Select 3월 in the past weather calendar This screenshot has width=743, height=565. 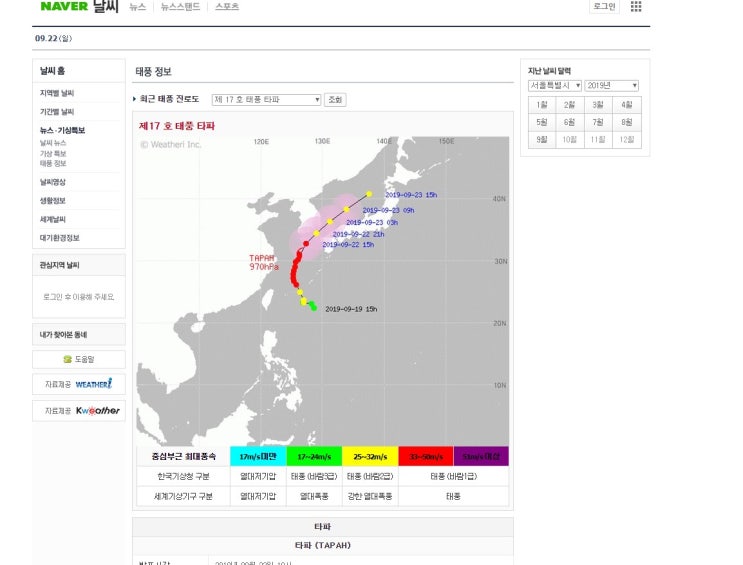pyautogui.click(x=598, y=105)
